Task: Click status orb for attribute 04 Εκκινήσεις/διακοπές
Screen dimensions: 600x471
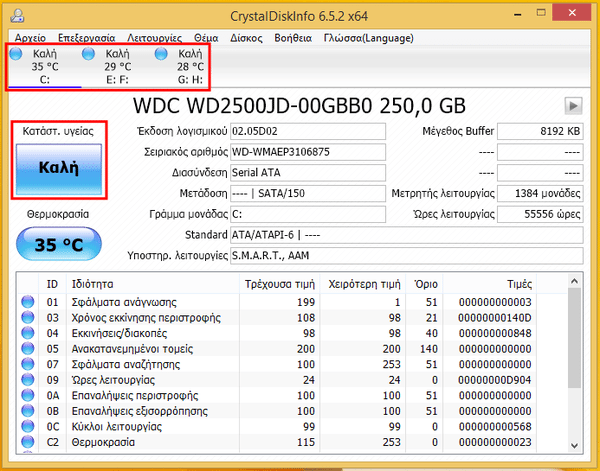Action: coord(28,333)
